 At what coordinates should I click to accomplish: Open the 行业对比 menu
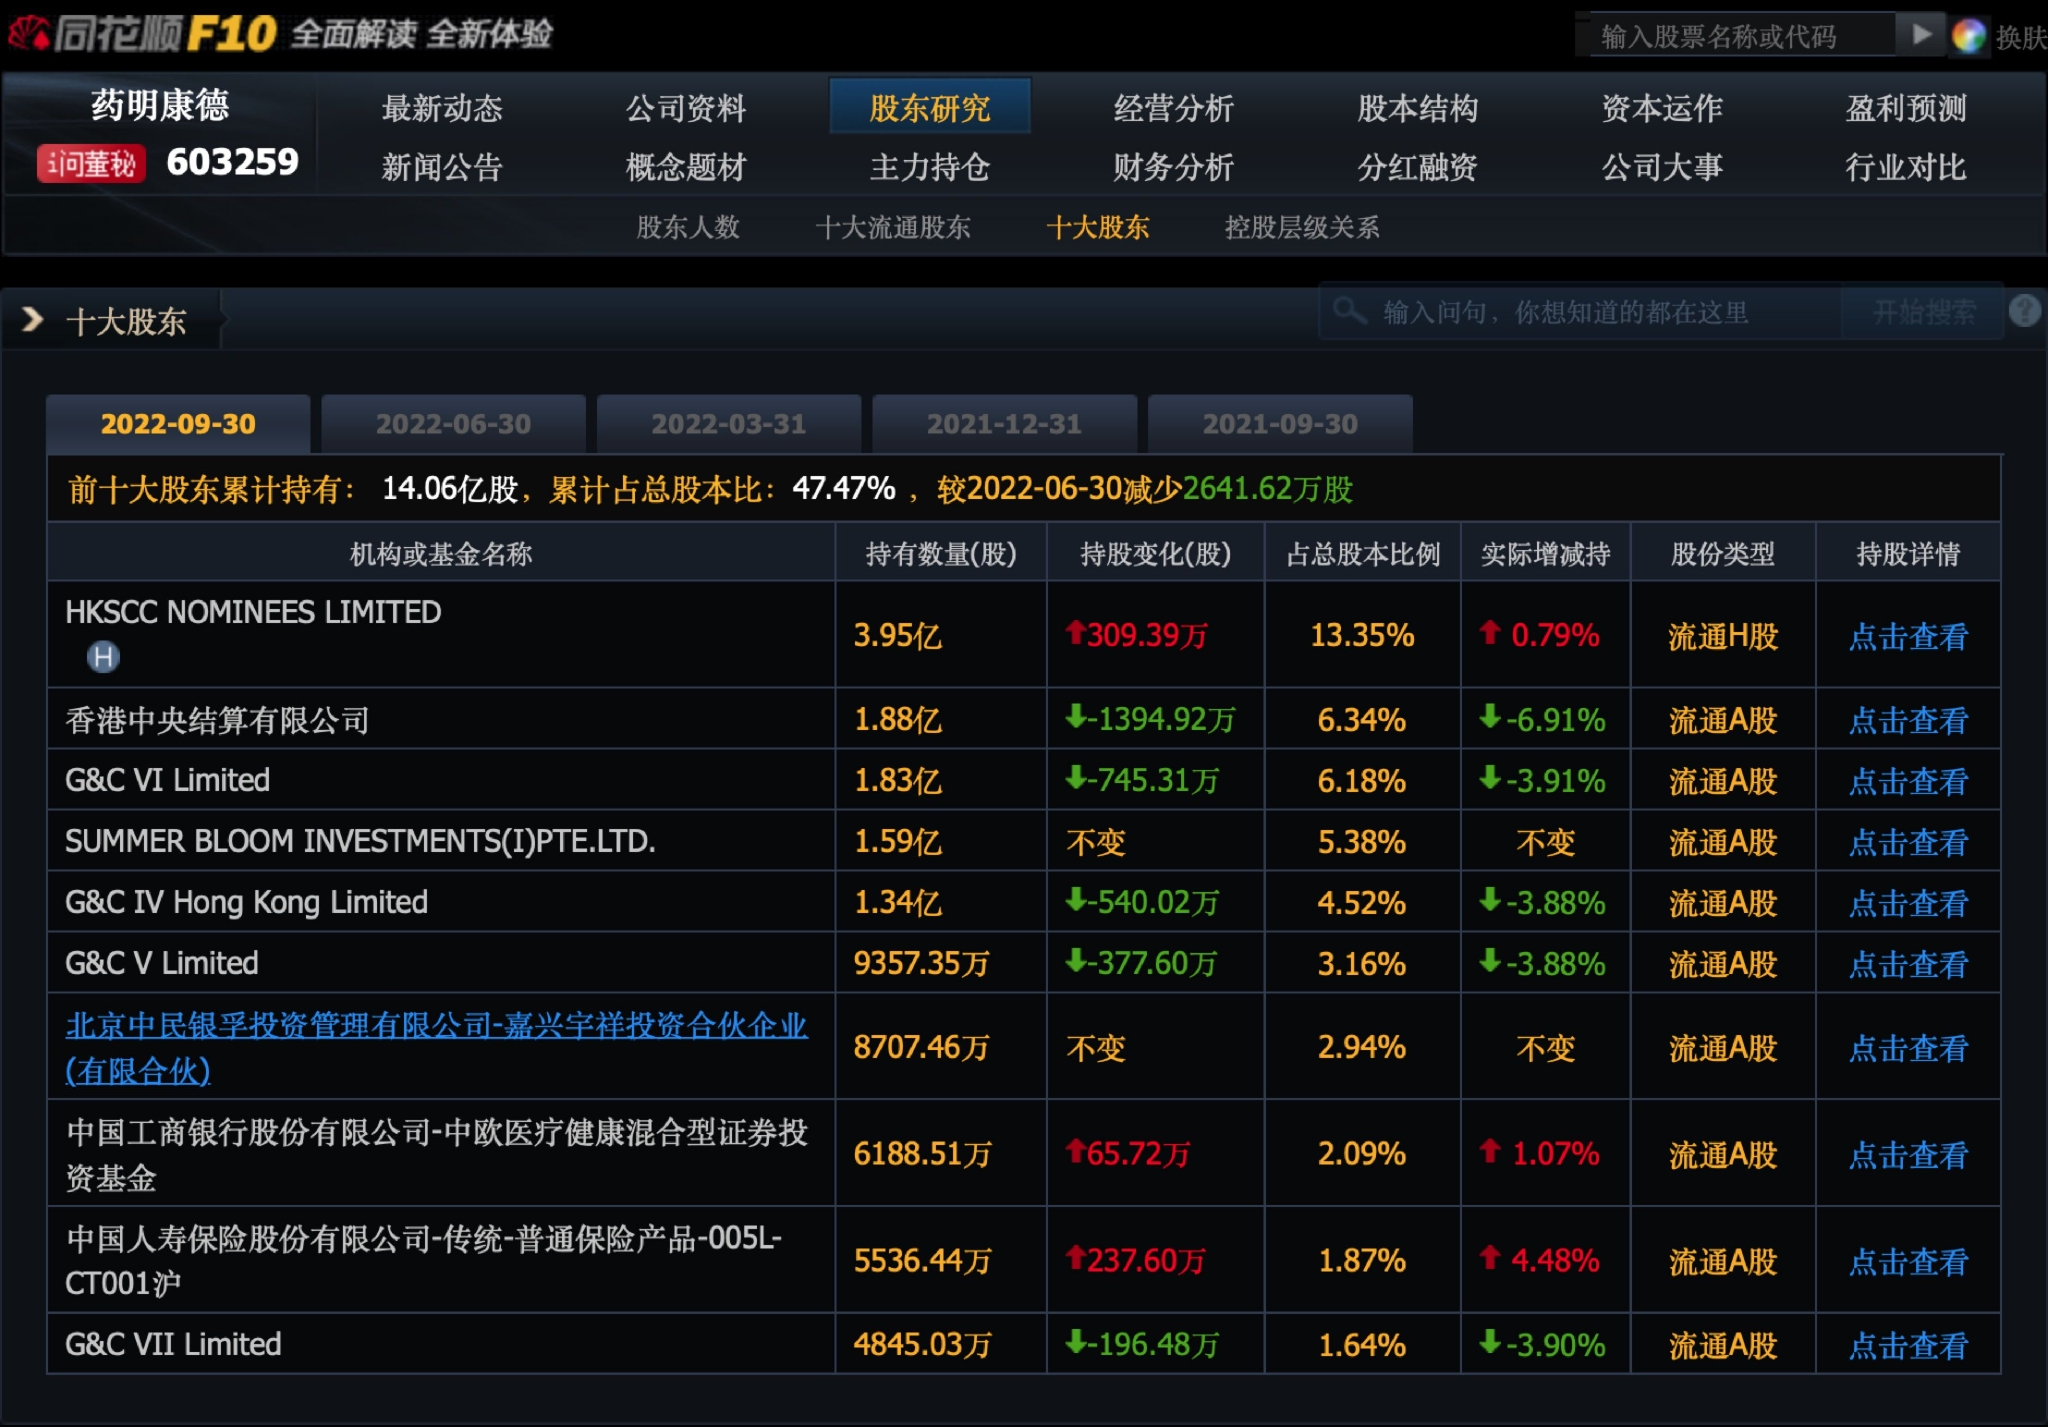click(1906, 167)
